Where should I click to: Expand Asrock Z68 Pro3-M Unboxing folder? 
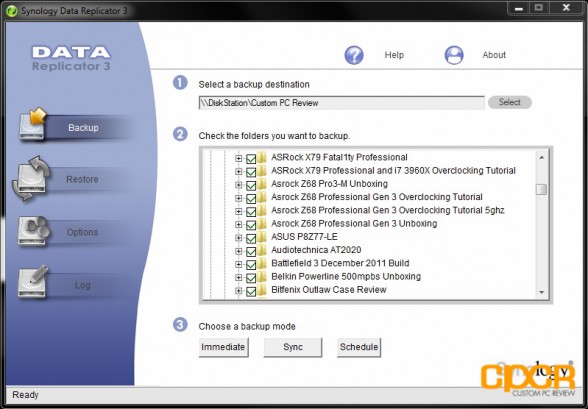click(x=238, y=185)
